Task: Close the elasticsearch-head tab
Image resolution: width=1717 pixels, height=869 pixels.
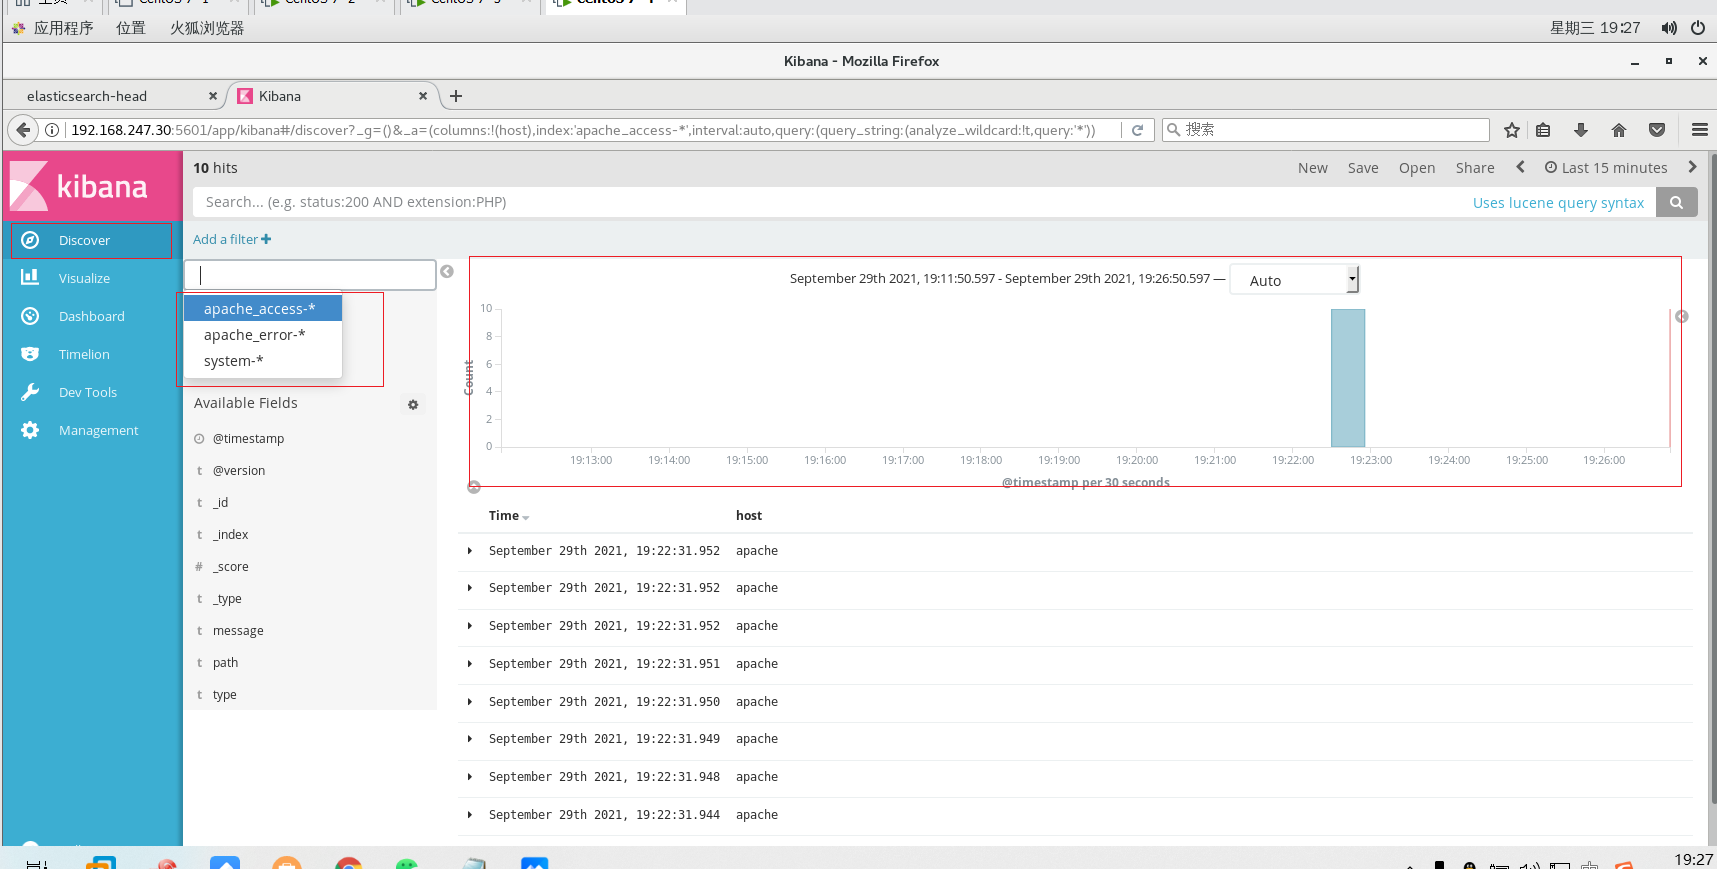Action: pos(213,96)
